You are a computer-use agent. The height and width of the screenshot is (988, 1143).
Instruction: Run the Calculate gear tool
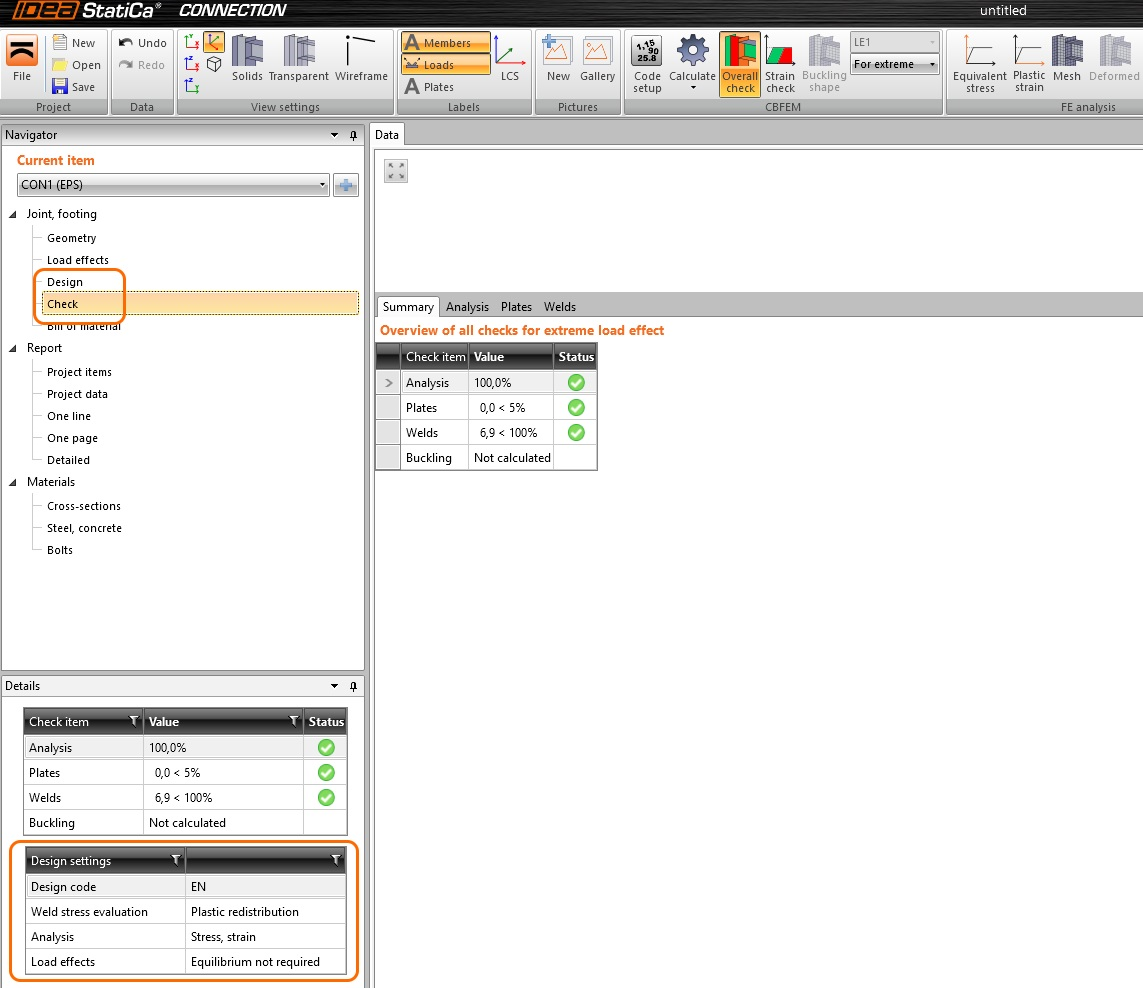[x=692, y=63]
